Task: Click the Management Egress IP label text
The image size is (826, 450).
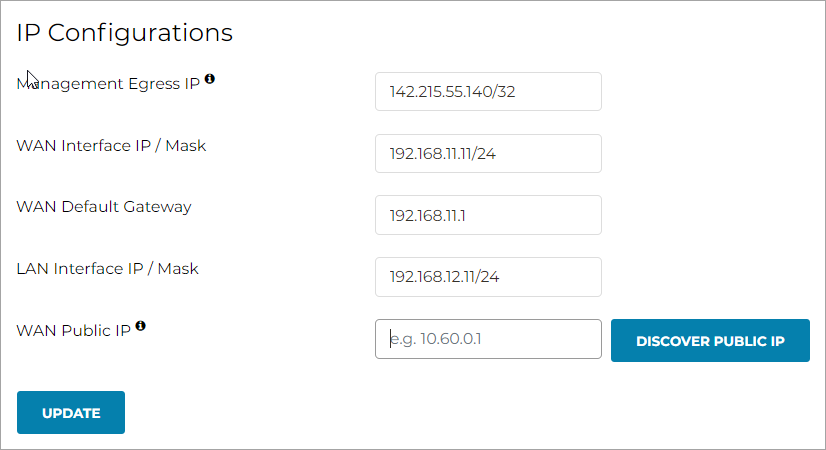Action: pyautogui.click(x=110, y=85)
